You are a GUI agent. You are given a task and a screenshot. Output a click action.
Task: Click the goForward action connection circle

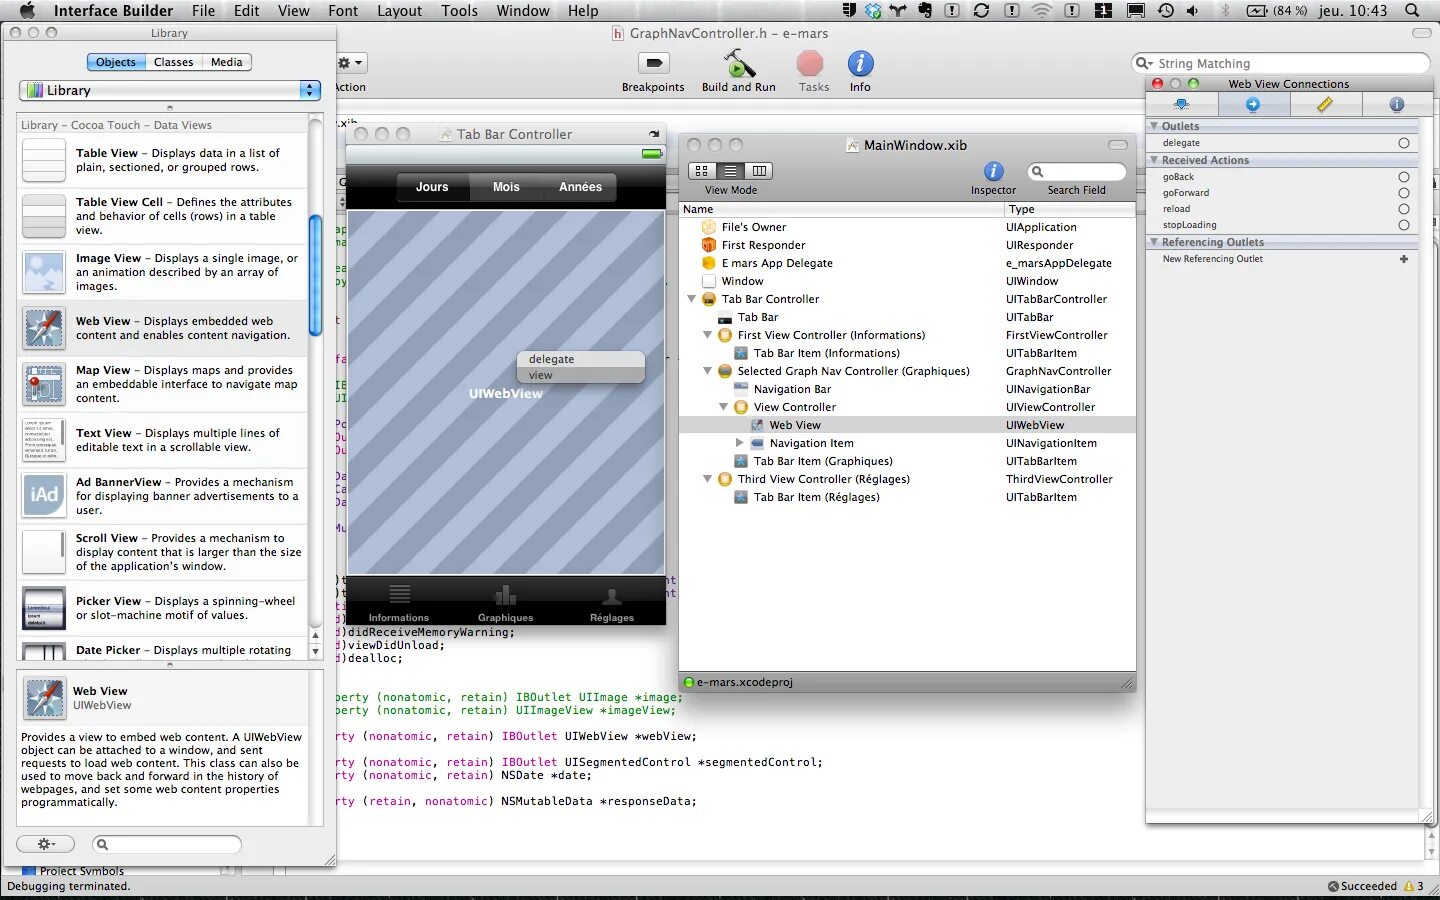1404,193
